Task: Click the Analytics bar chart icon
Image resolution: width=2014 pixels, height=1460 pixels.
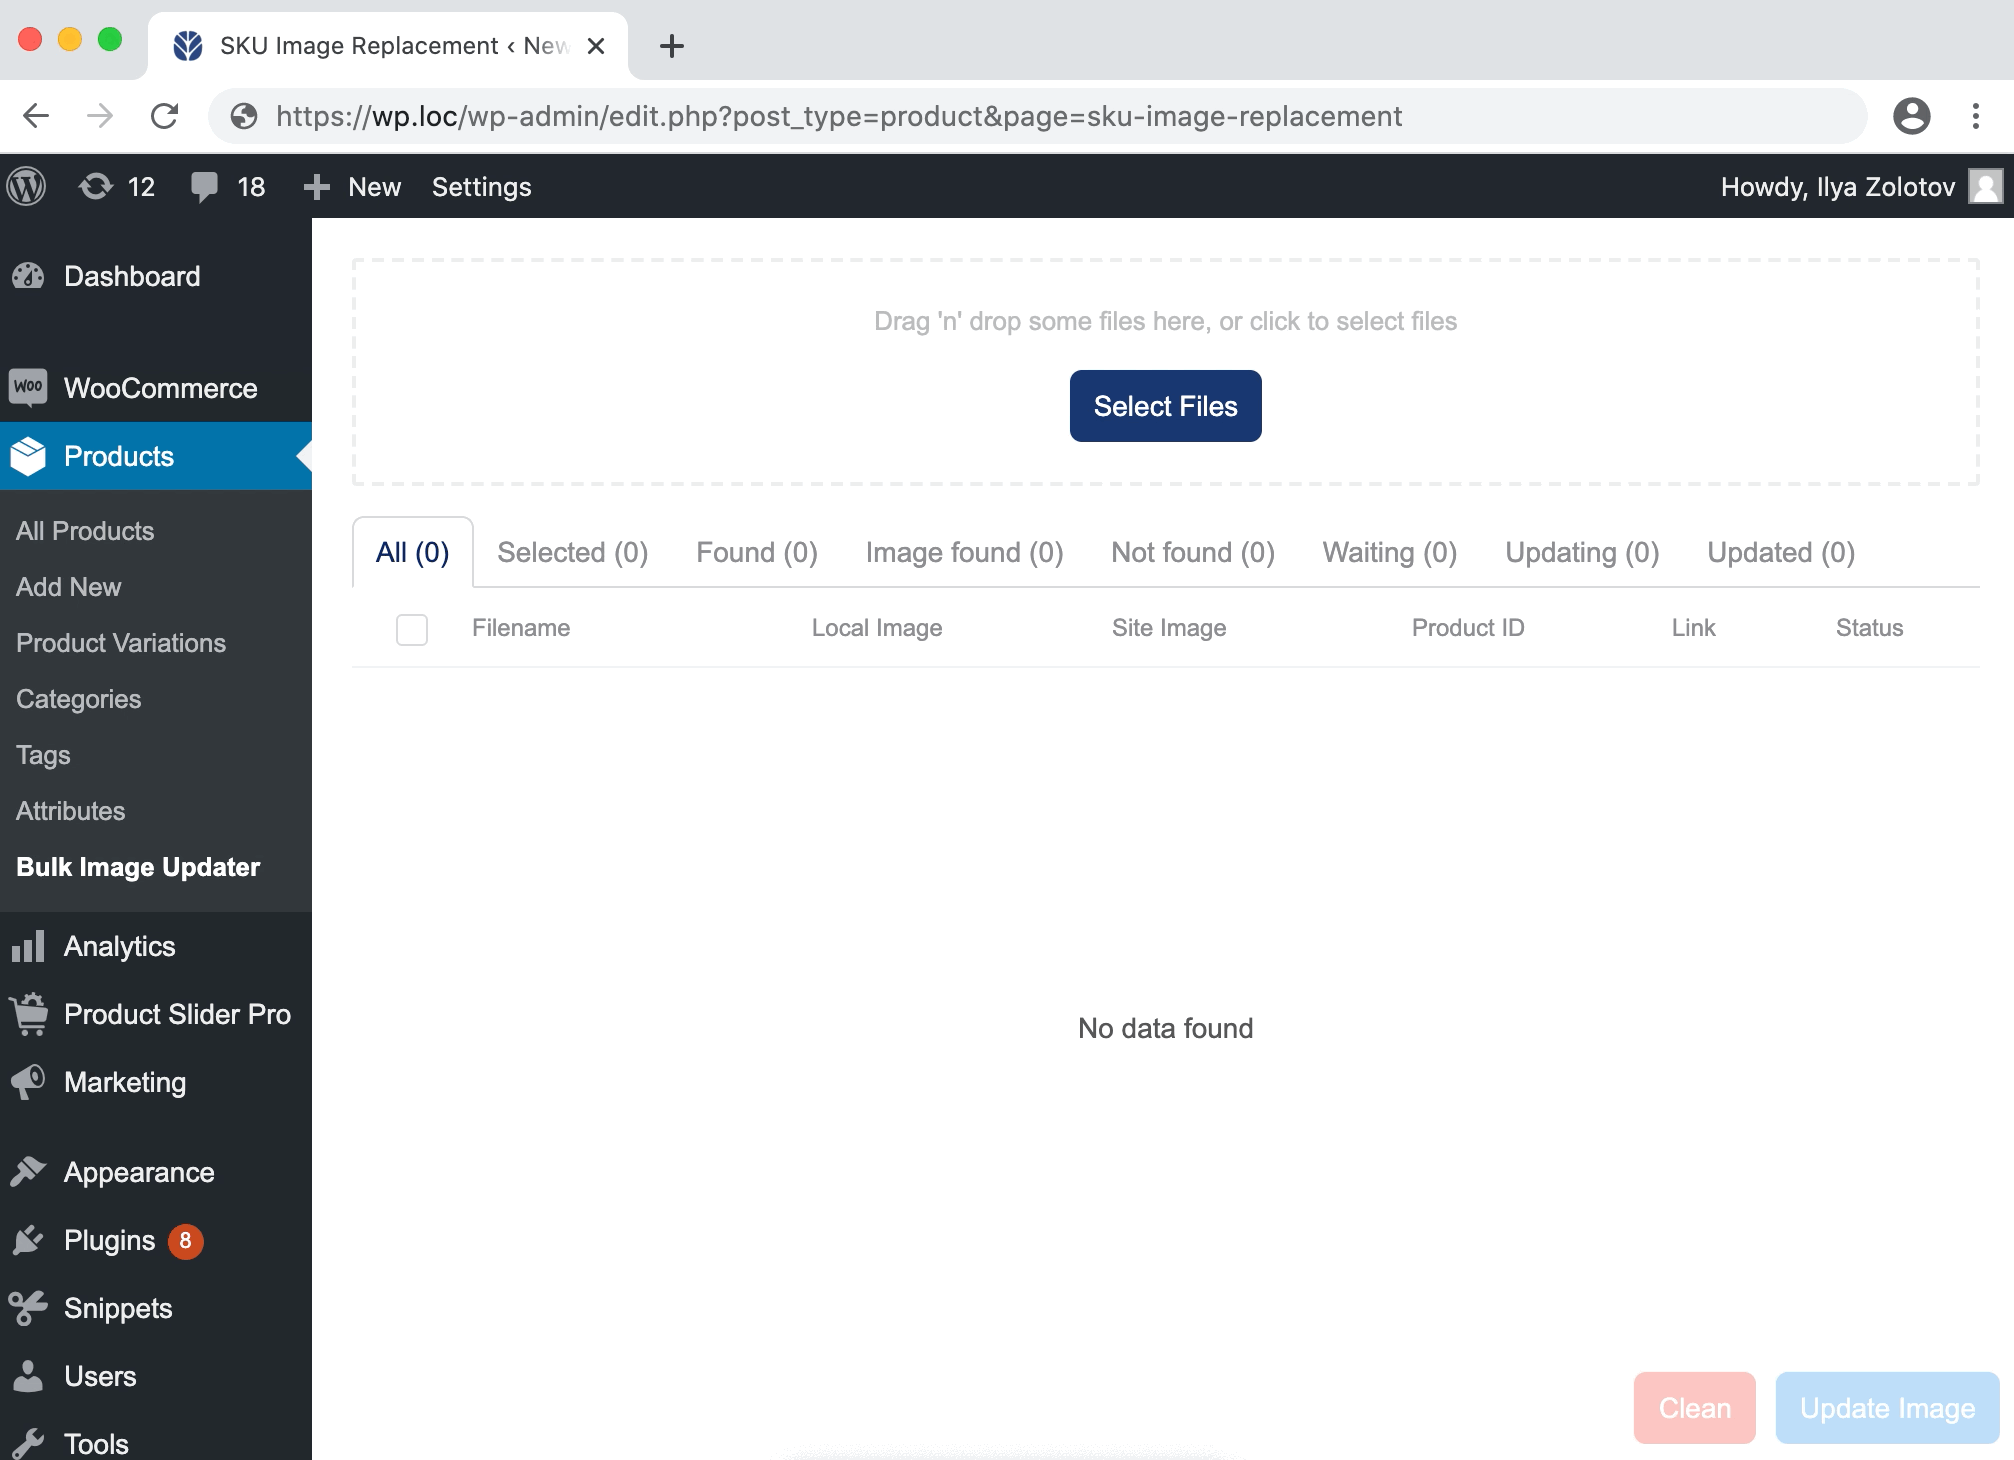Action: (x=28, y=946)
